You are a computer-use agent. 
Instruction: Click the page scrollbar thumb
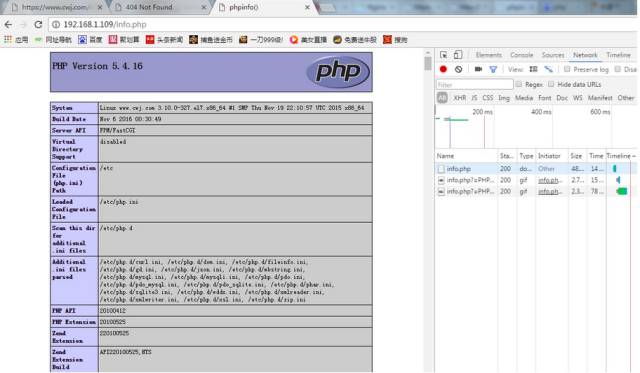coord(428,64)
